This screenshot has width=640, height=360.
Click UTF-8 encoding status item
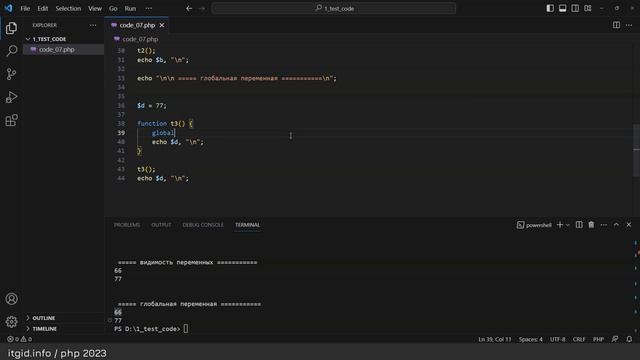click(558, 339)
